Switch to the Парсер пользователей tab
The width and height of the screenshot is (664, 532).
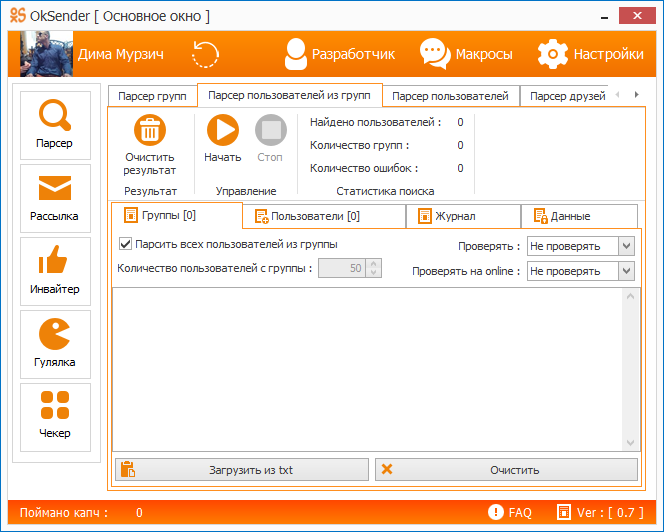click(x=450, y=96)
